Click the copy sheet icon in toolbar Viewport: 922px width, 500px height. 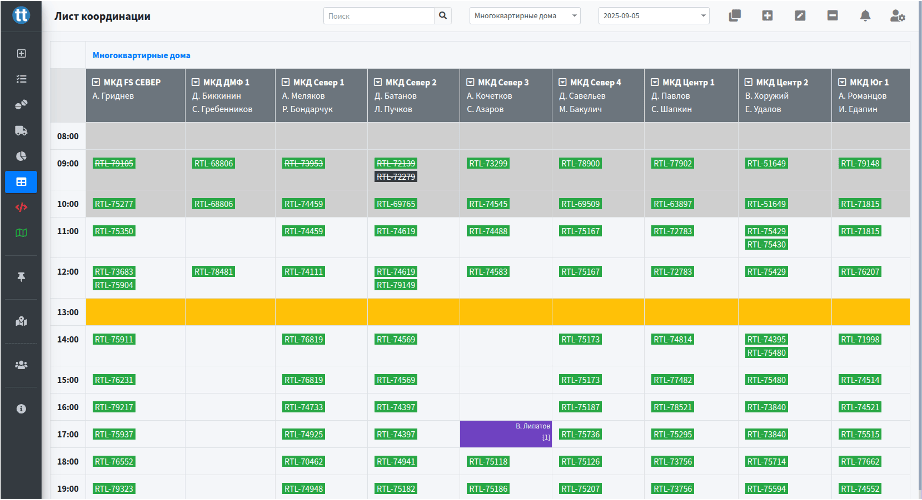[x=735, y=16]
